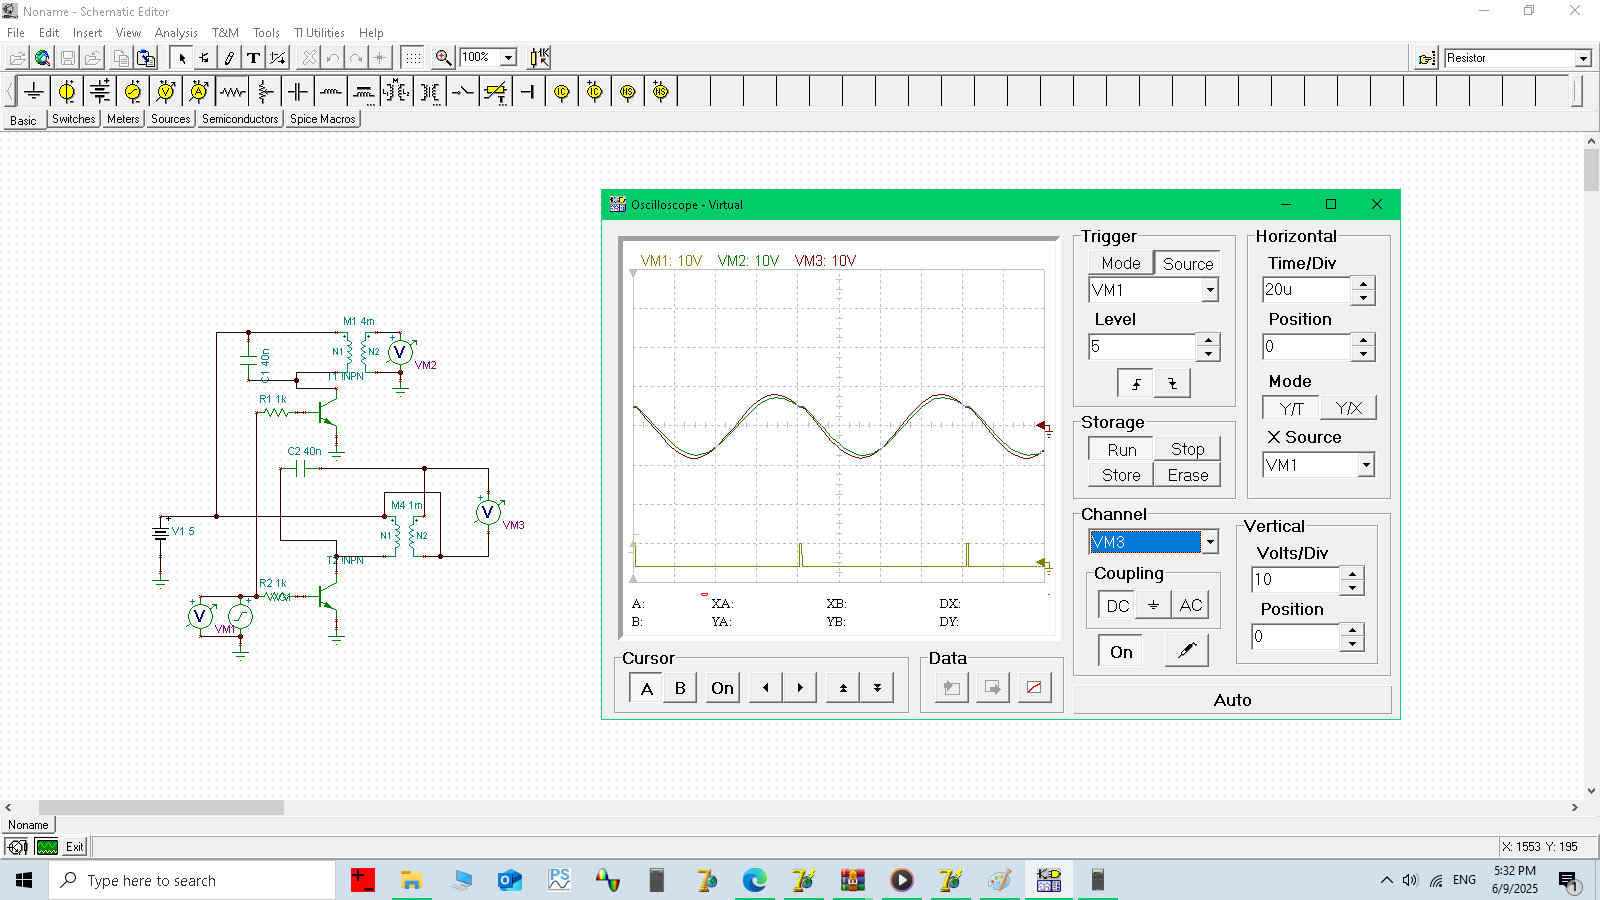Image resolution: width=1600 pixels, height=900 pixels.
Task: Toggle the grid display icon
Action: click(x=413, y=58)
